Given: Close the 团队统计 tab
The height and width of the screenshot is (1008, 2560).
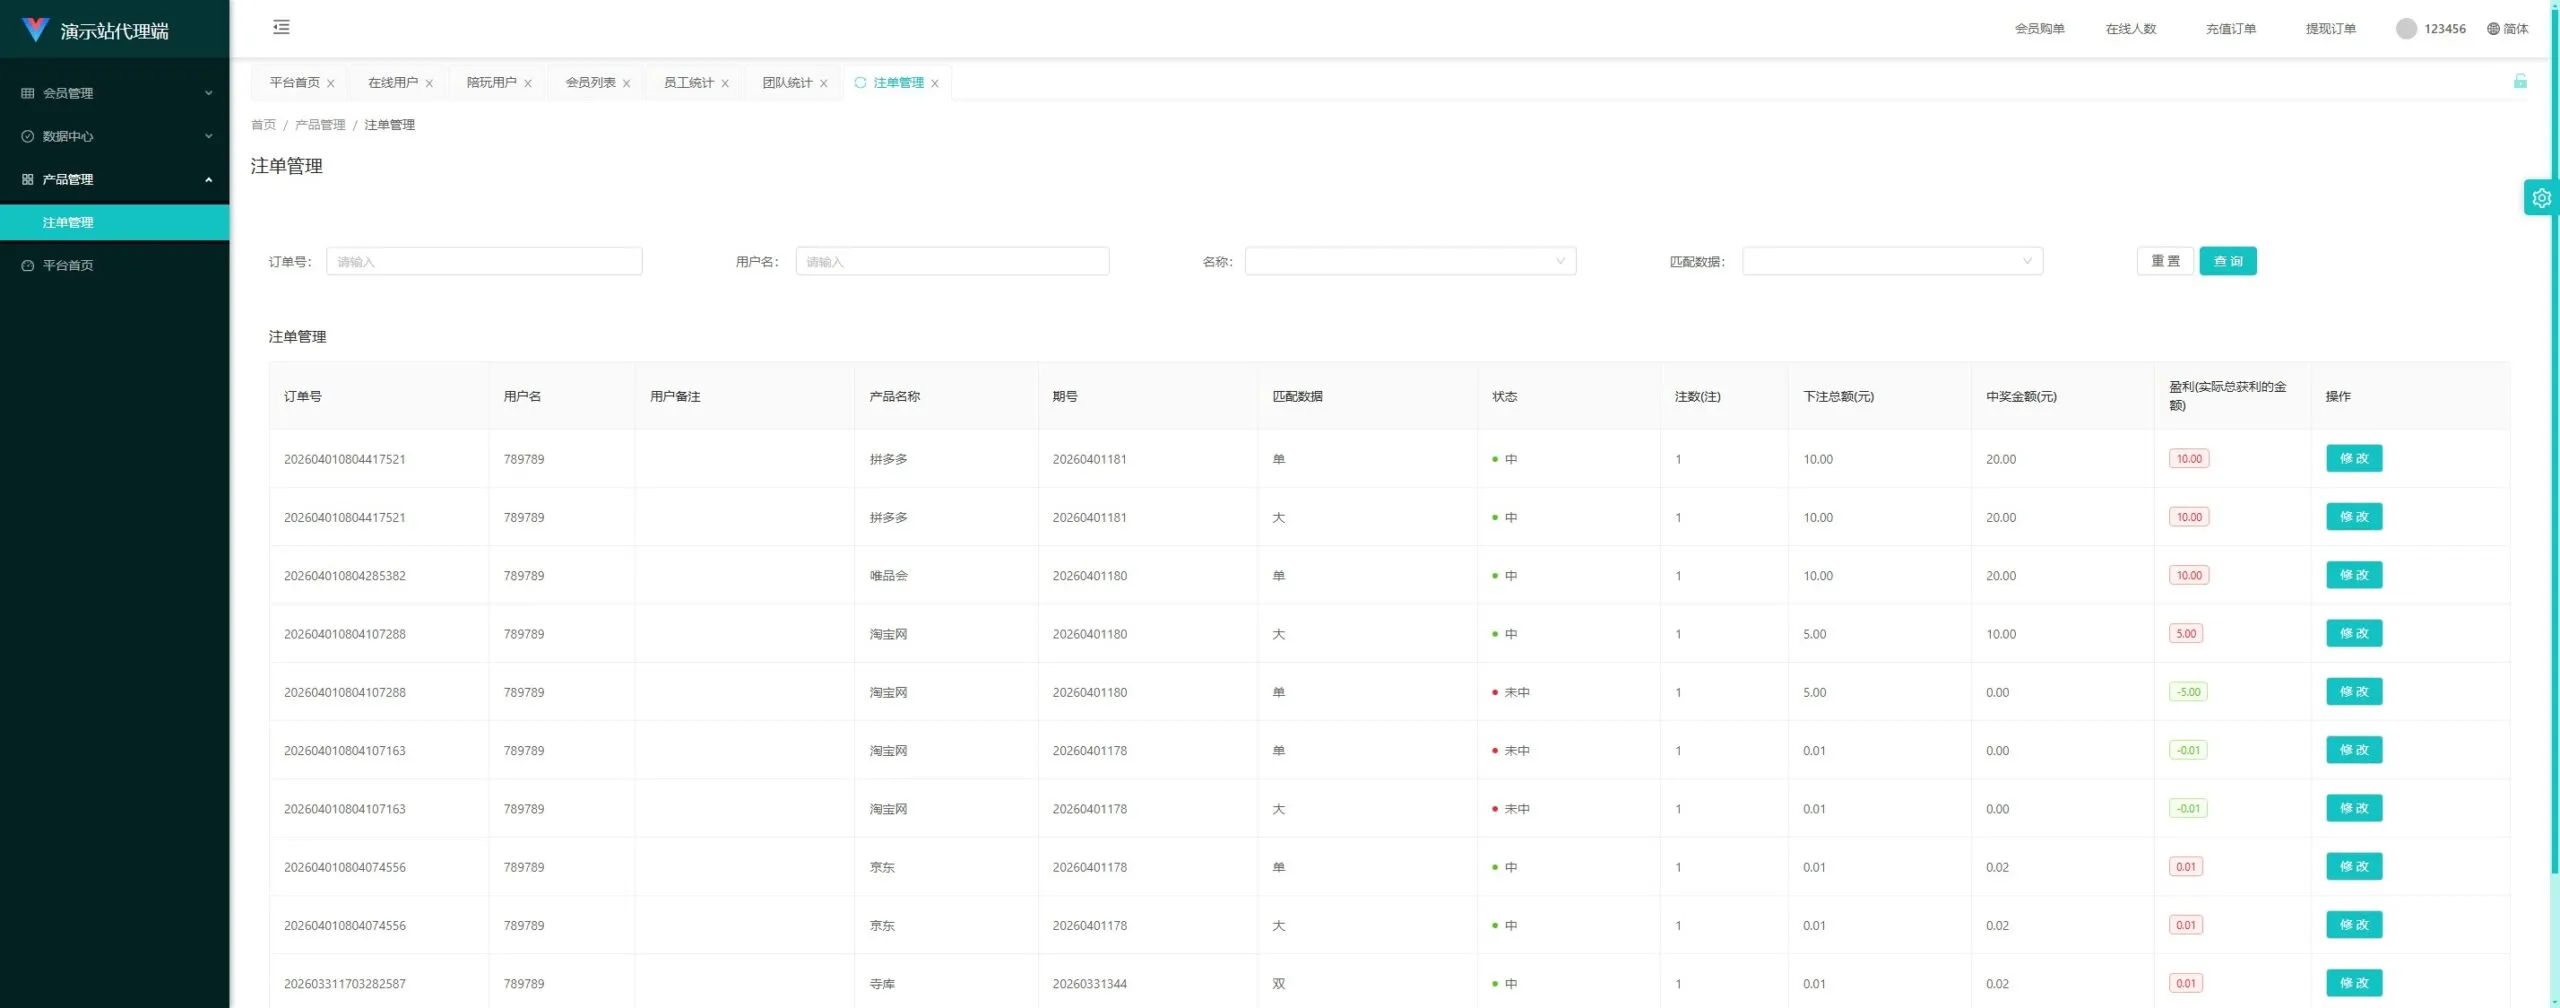Looking at the screenshot, I should pos(824,84).
